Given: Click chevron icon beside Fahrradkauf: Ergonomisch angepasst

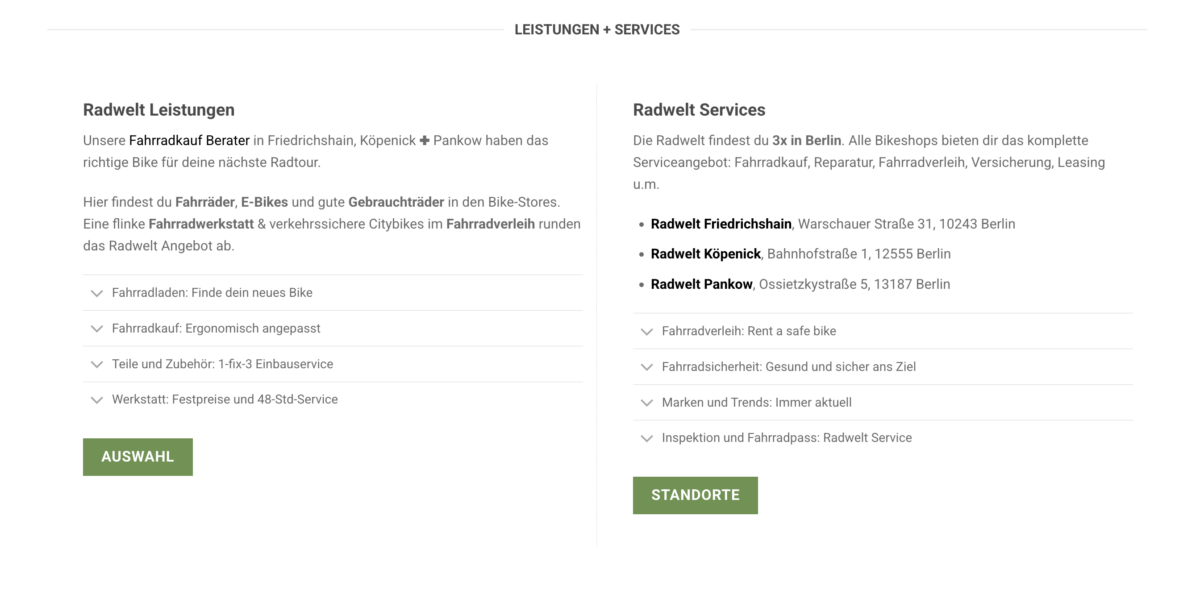Looking at the screenshot, I should pyautogui.click(x=97, y=328).
